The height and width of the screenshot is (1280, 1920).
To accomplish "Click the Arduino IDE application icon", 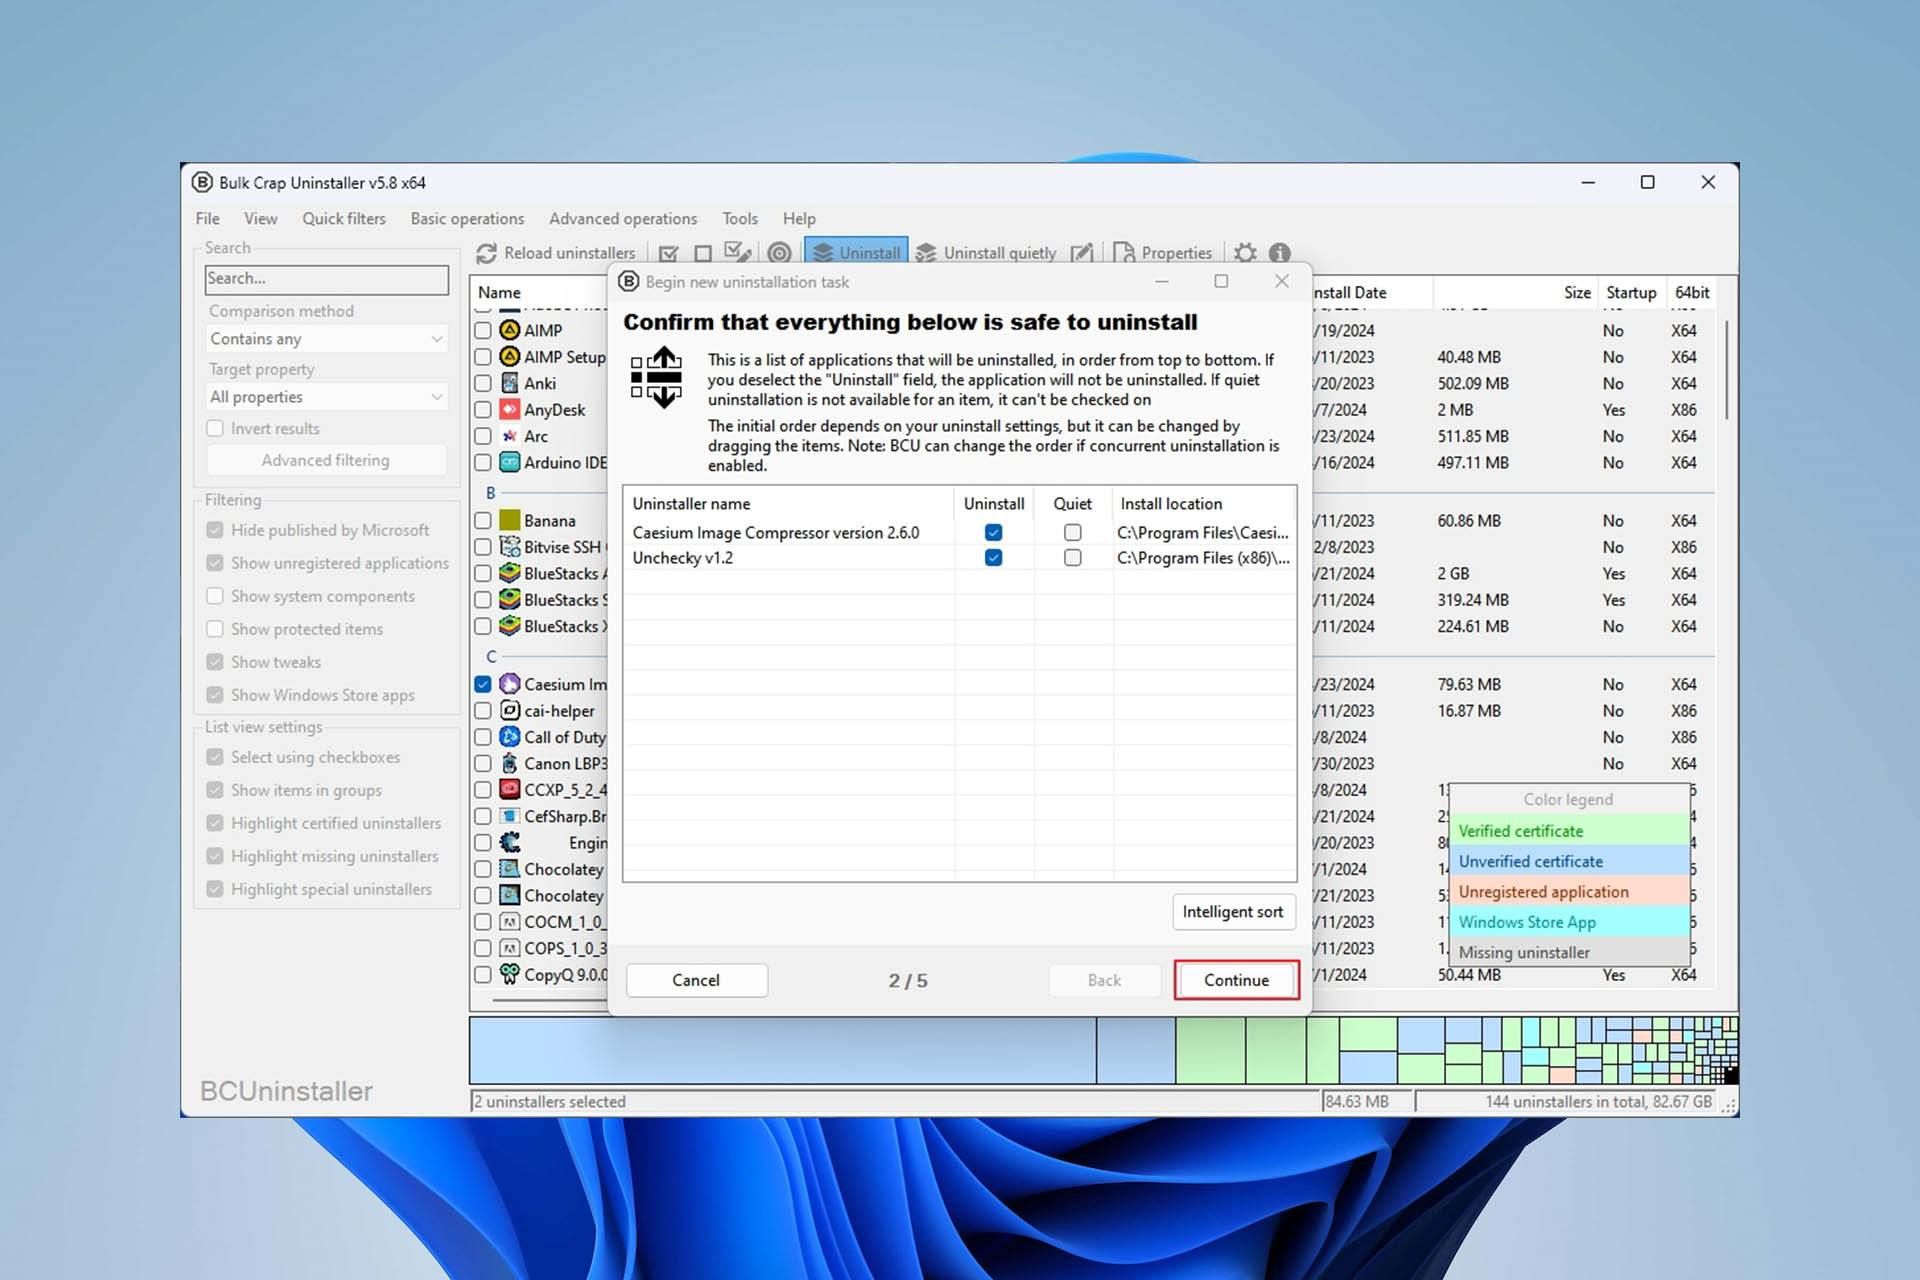I will (510, 462).
